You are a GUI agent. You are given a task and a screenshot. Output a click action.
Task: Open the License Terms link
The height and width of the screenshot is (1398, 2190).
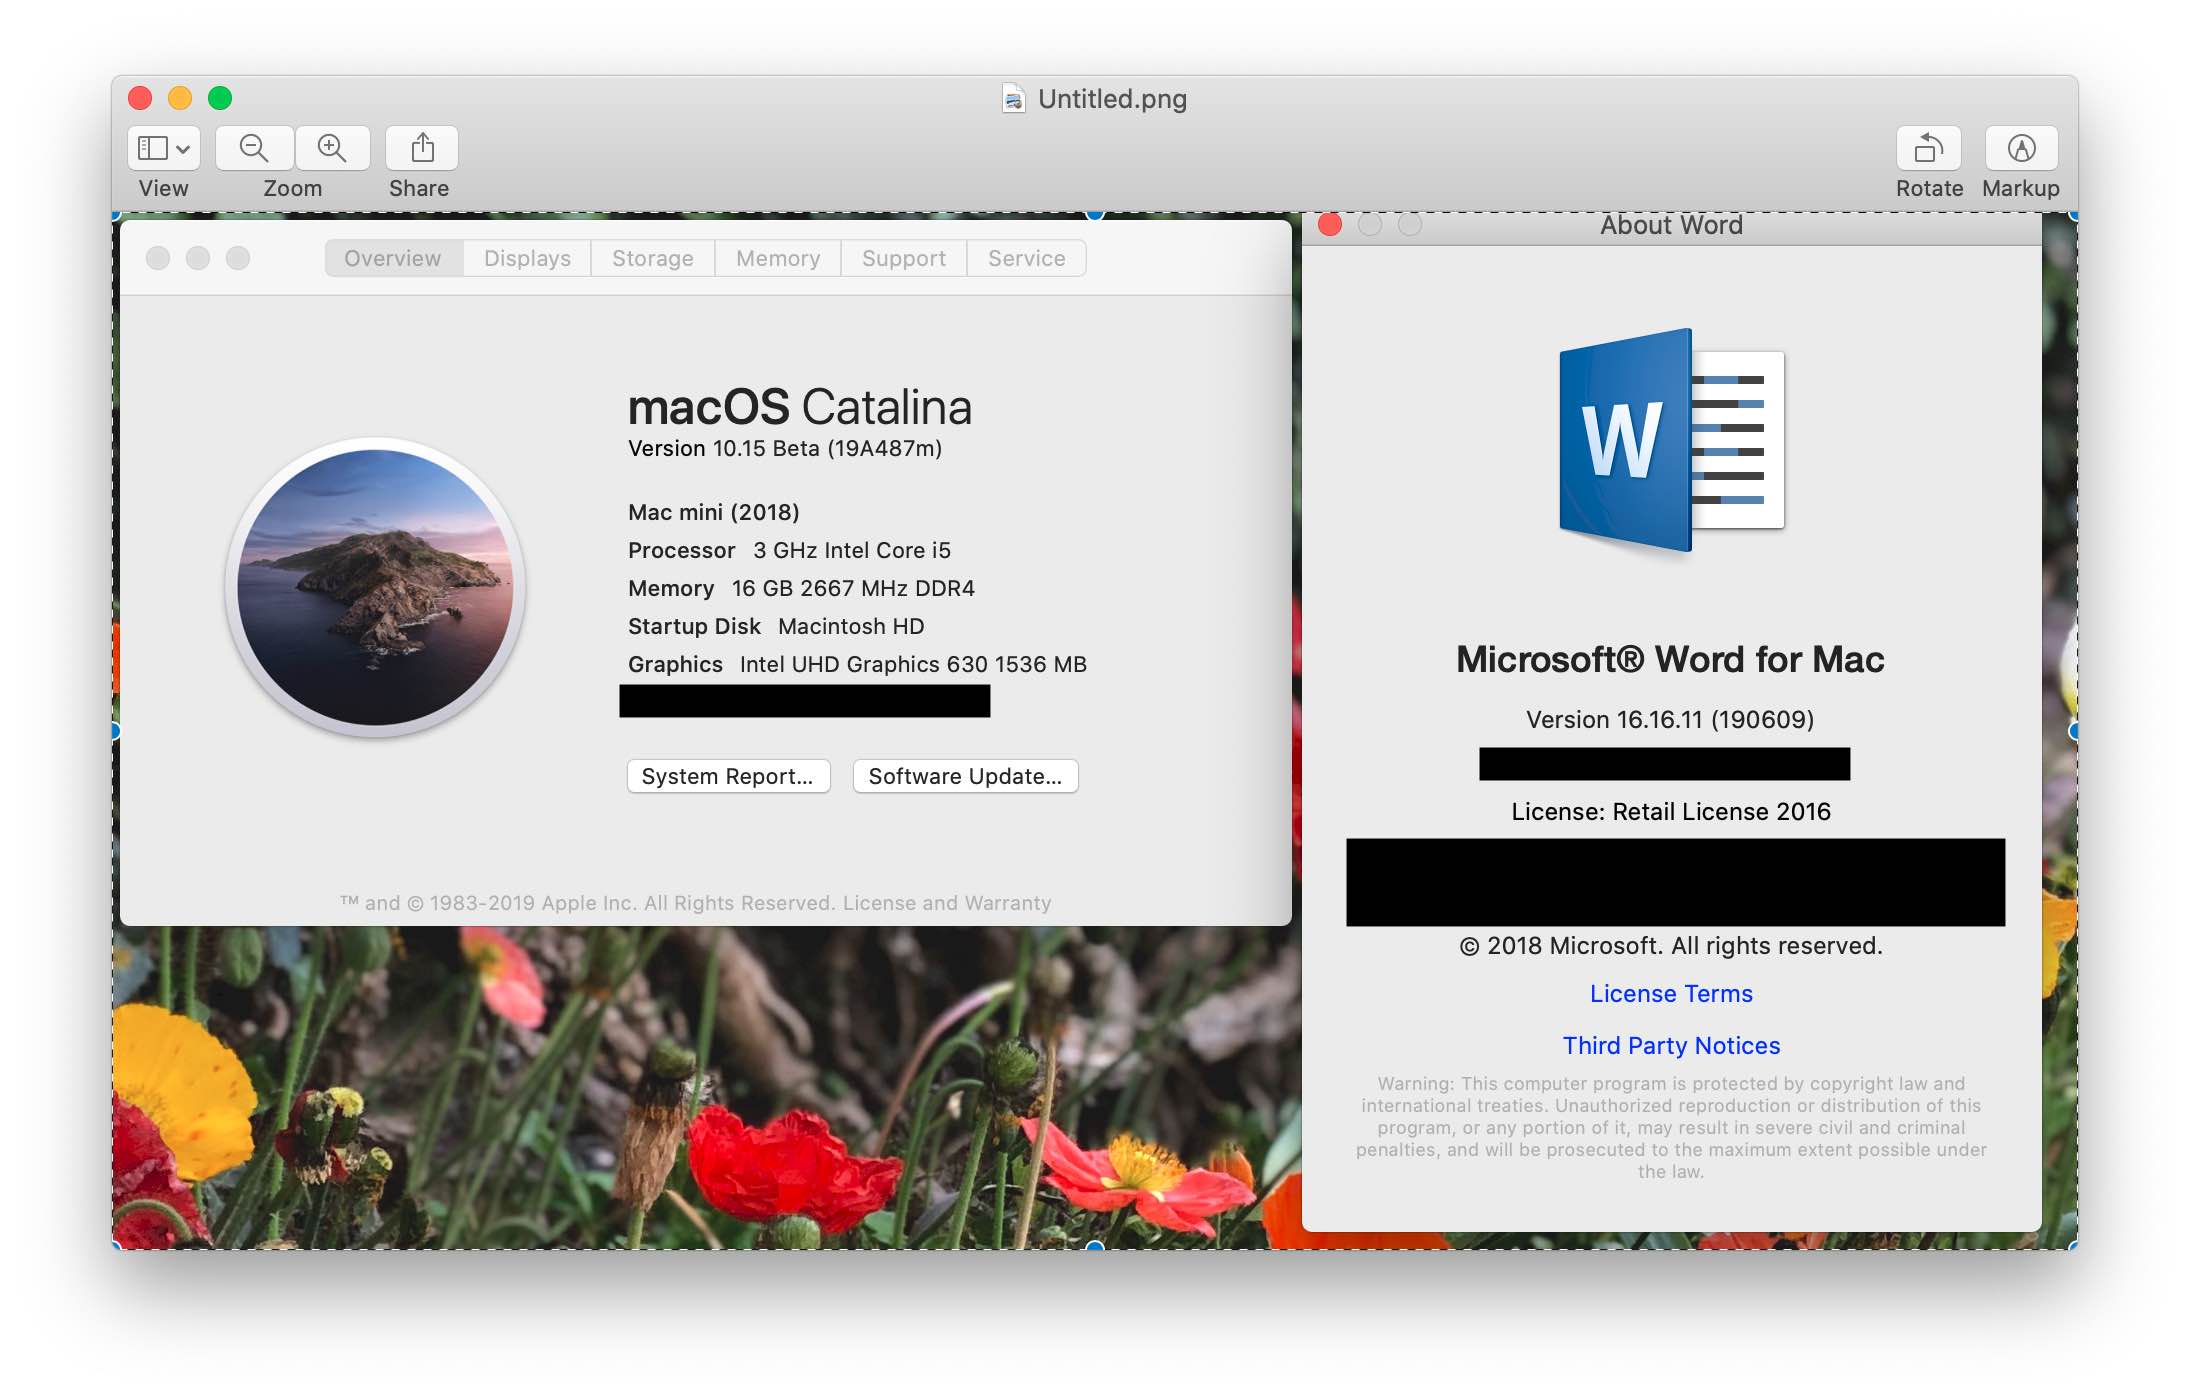point(1671,993)
